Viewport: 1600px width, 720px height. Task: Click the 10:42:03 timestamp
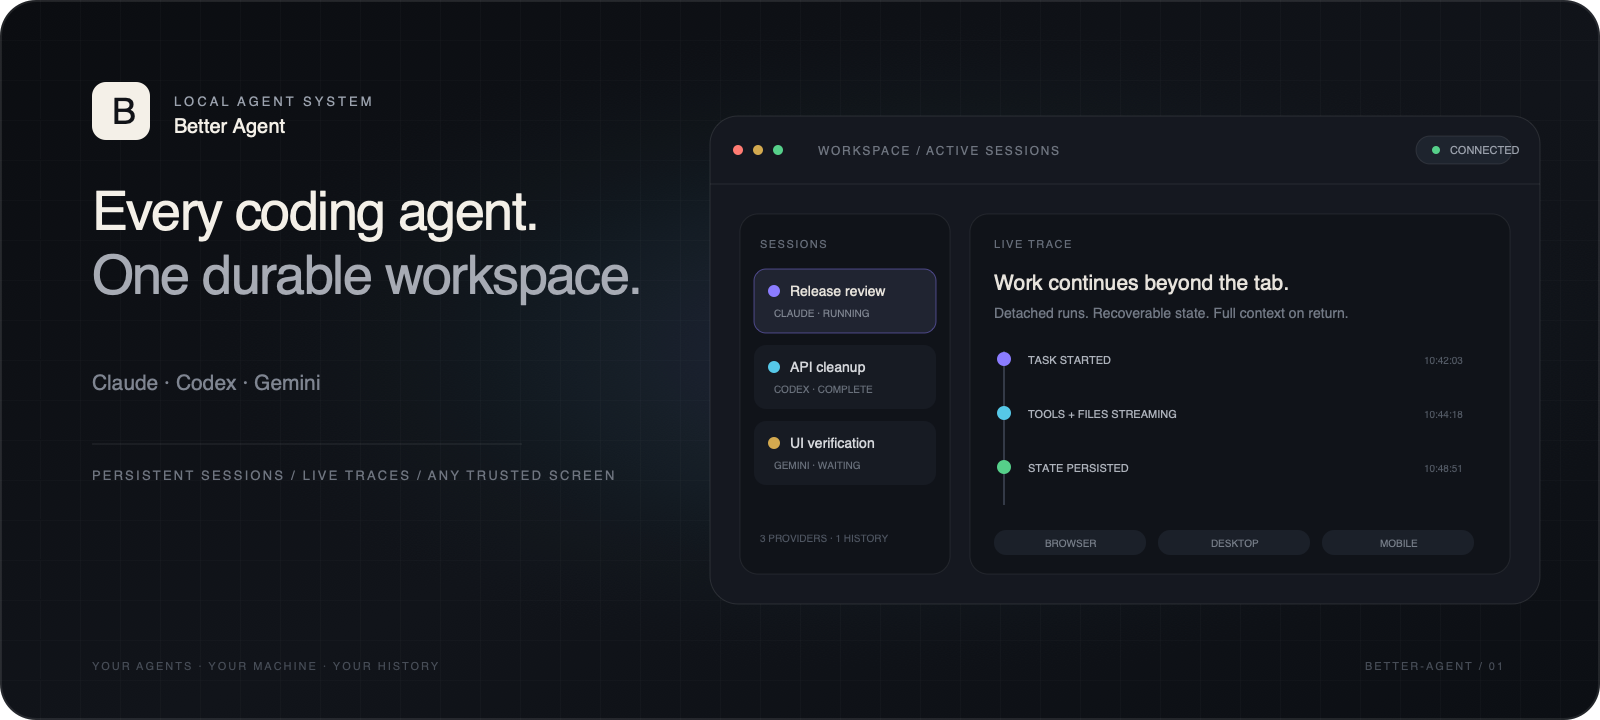(1443, 360)
